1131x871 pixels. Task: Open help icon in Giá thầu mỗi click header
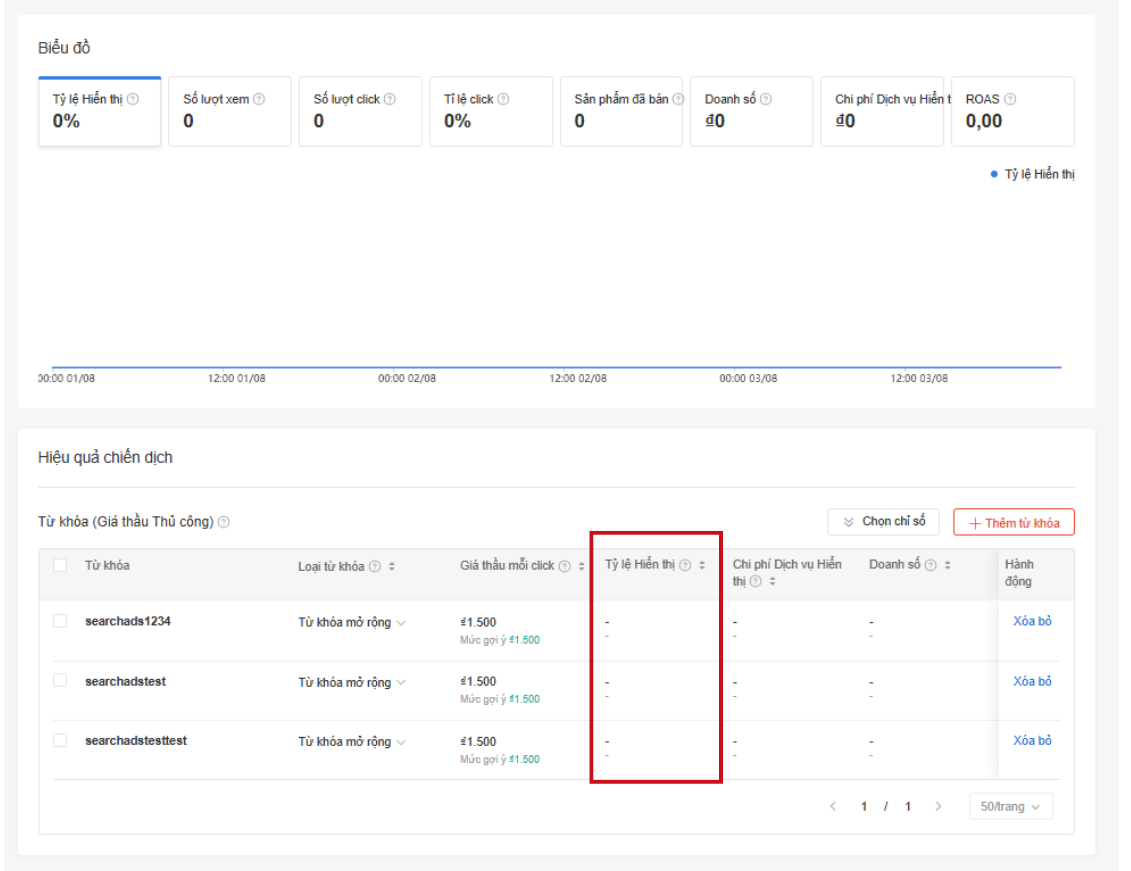coord(565,567)
